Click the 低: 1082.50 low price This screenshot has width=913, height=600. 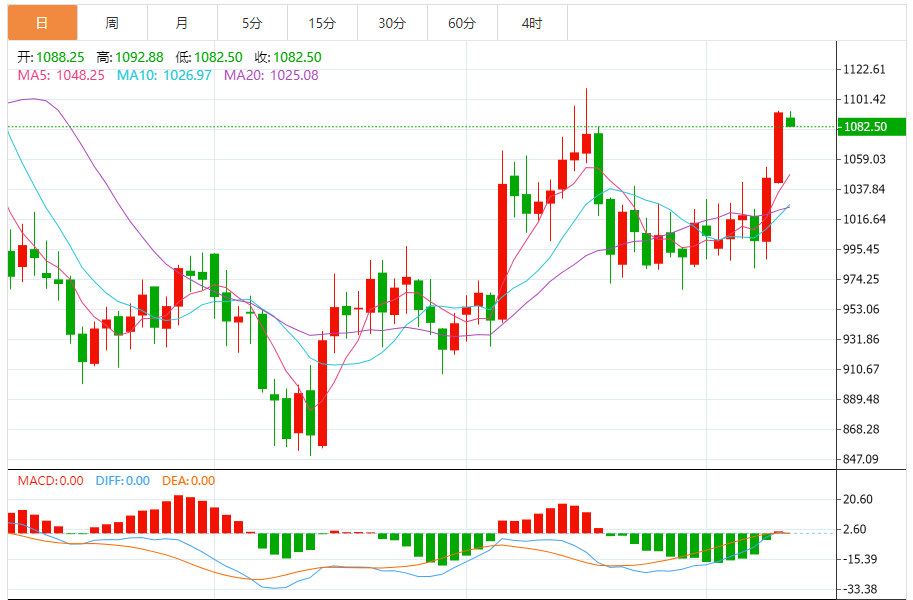coord(209,57)
